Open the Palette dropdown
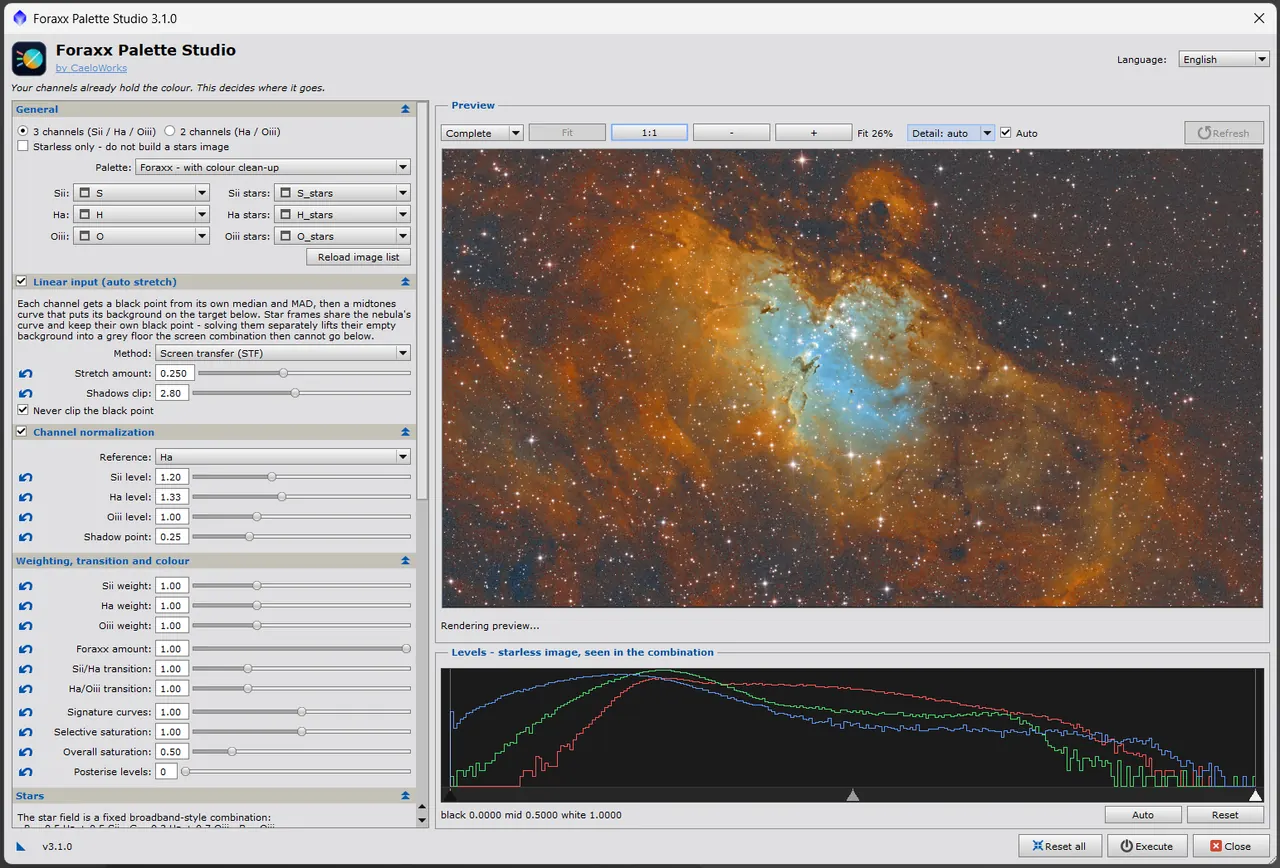The height and width of the screenshot is (868, 1280). click(x=273, y=168)
